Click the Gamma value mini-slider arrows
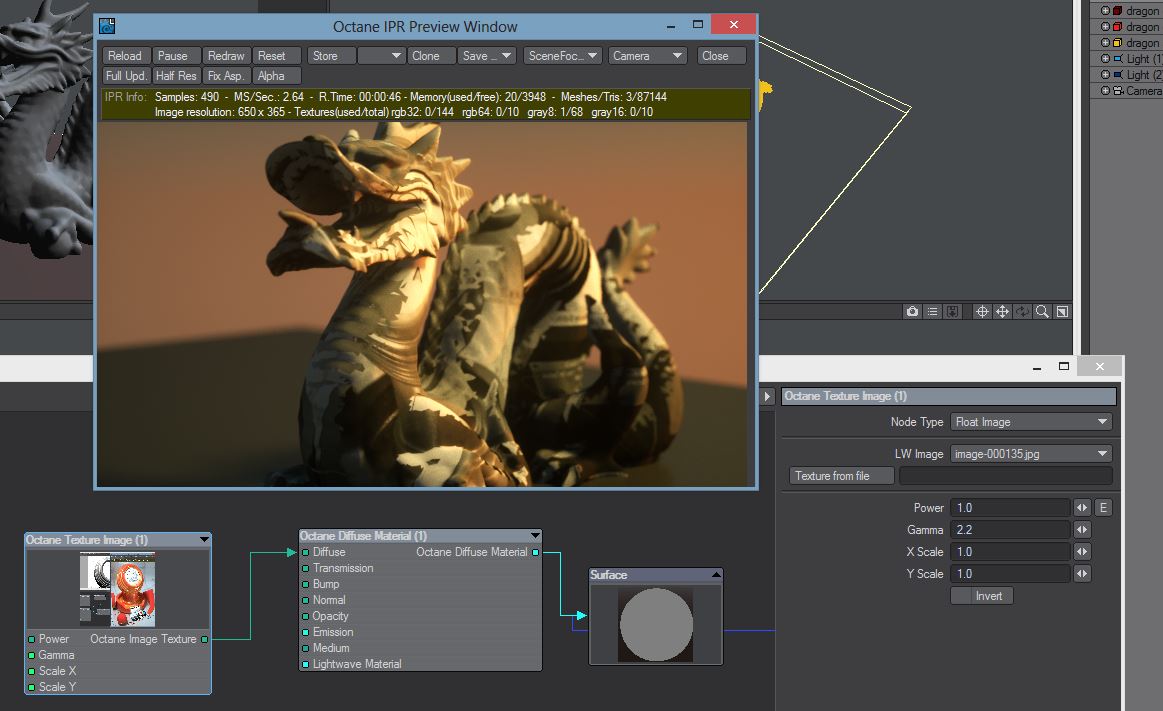This screenshot has width=1163, height=711. pos(1082,530)
